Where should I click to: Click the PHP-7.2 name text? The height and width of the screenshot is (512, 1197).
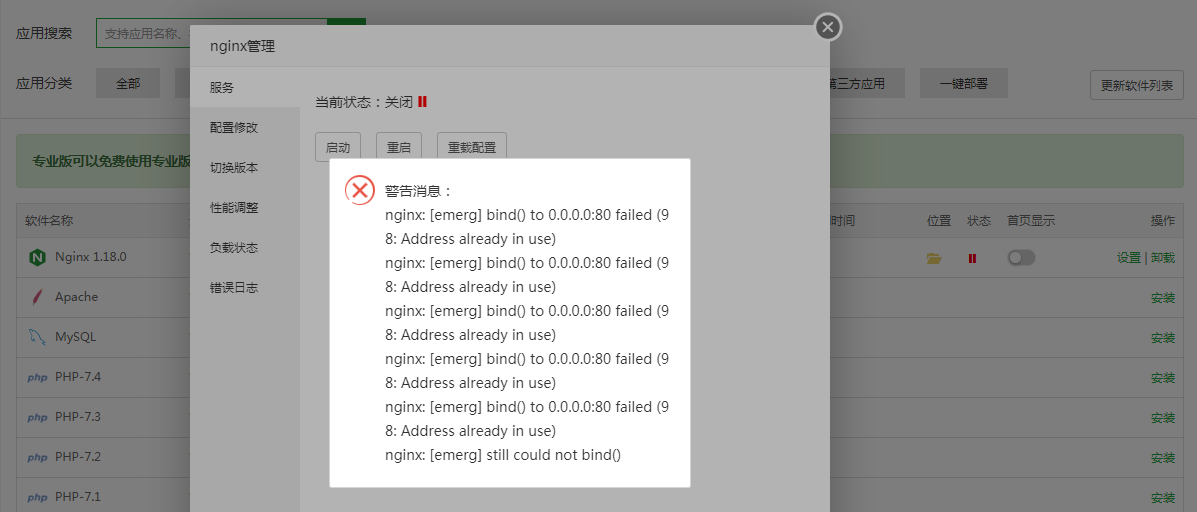78,457
